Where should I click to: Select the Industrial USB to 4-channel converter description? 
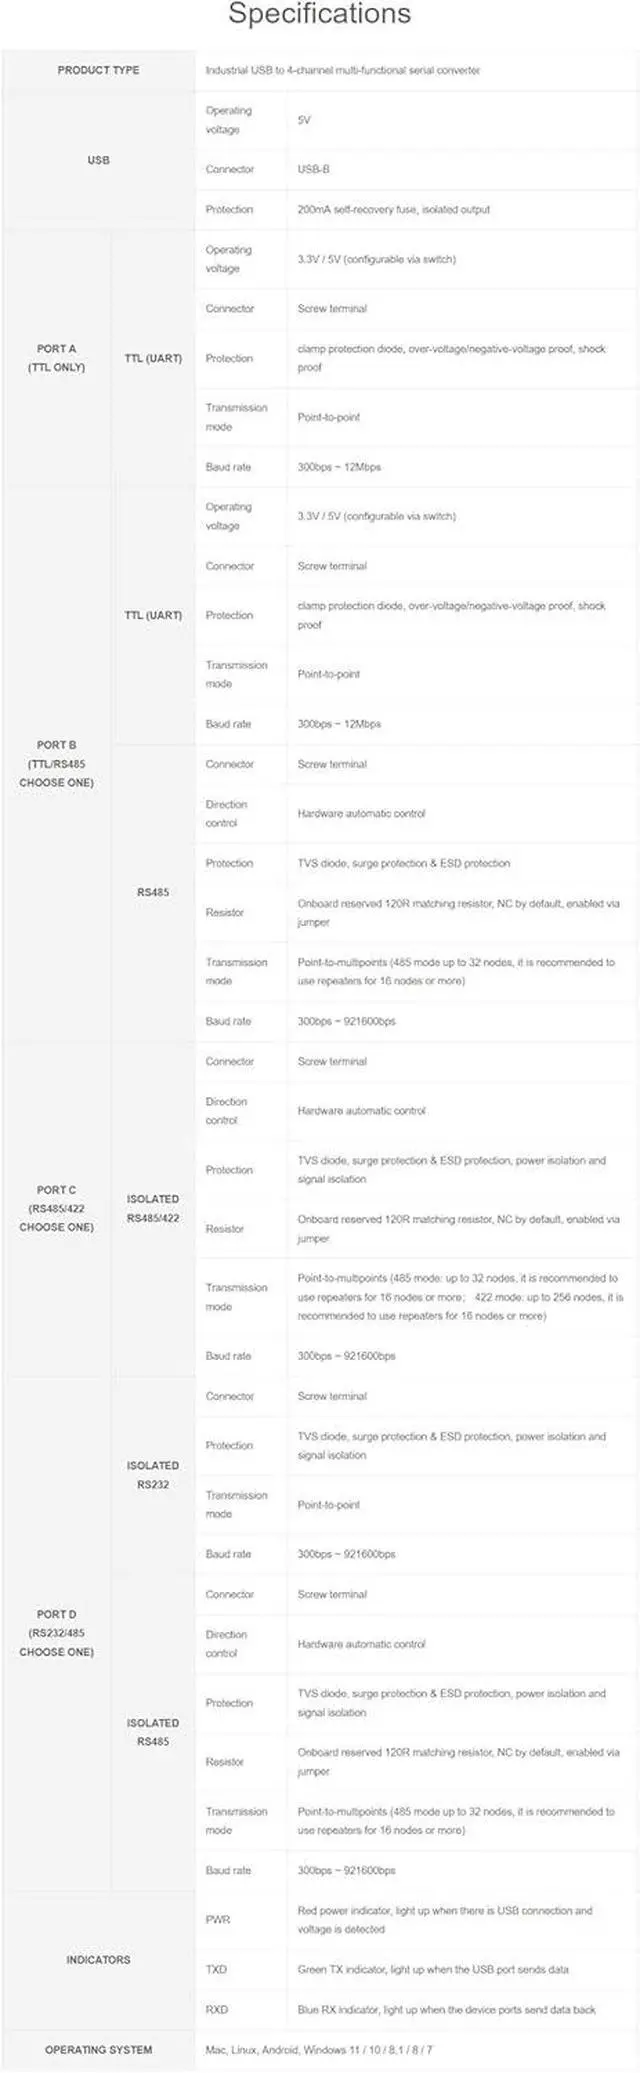pyautogui.click(x=342, y=71)
